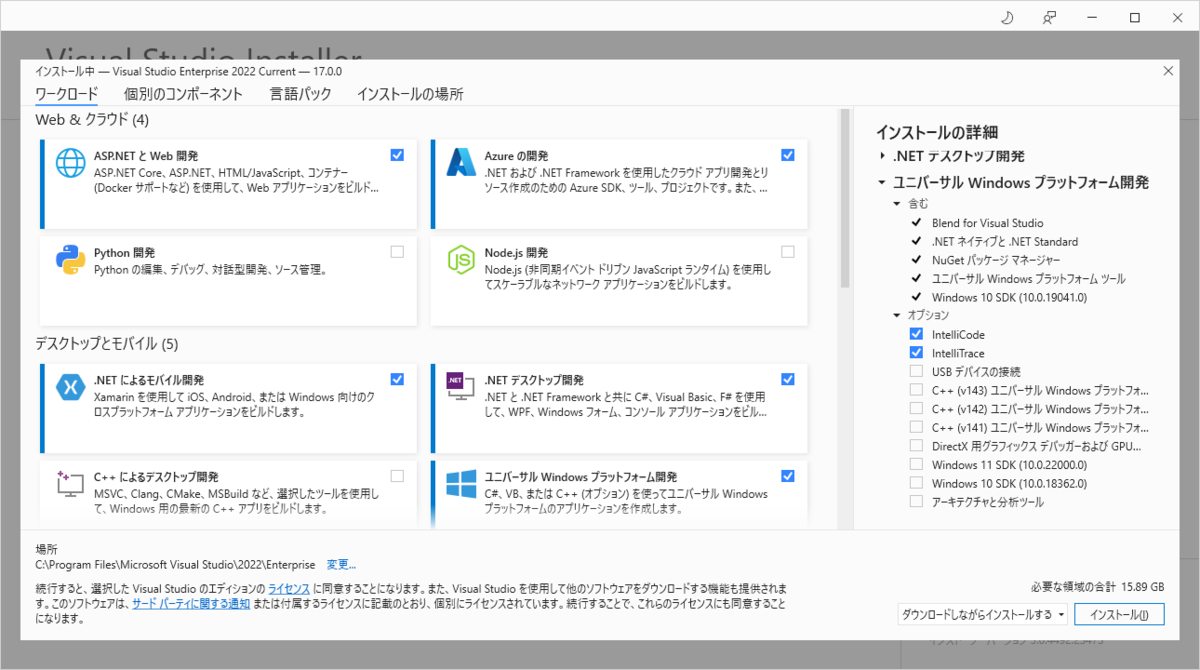Enable USB デバイスの接続 option

(916, 371)
